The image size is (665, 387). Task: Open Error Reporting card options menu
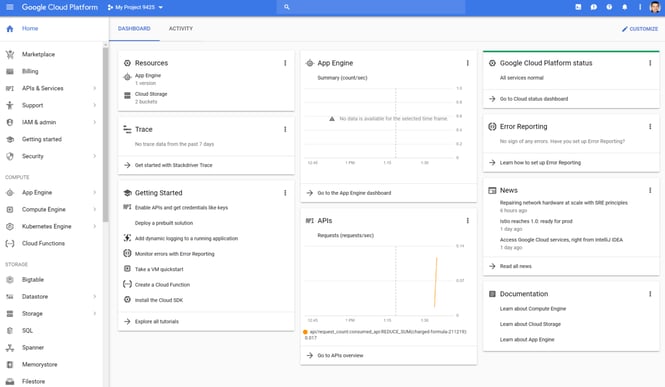coord(650,126)
